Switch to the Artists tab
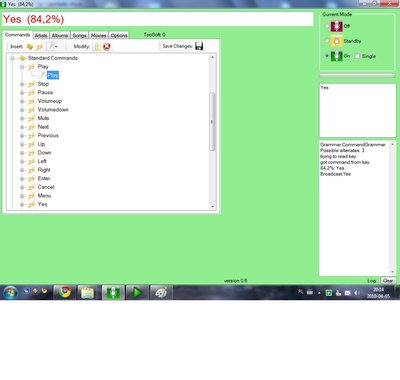The image size is (400, 380). pyautogui.click(x=41, y=35)
